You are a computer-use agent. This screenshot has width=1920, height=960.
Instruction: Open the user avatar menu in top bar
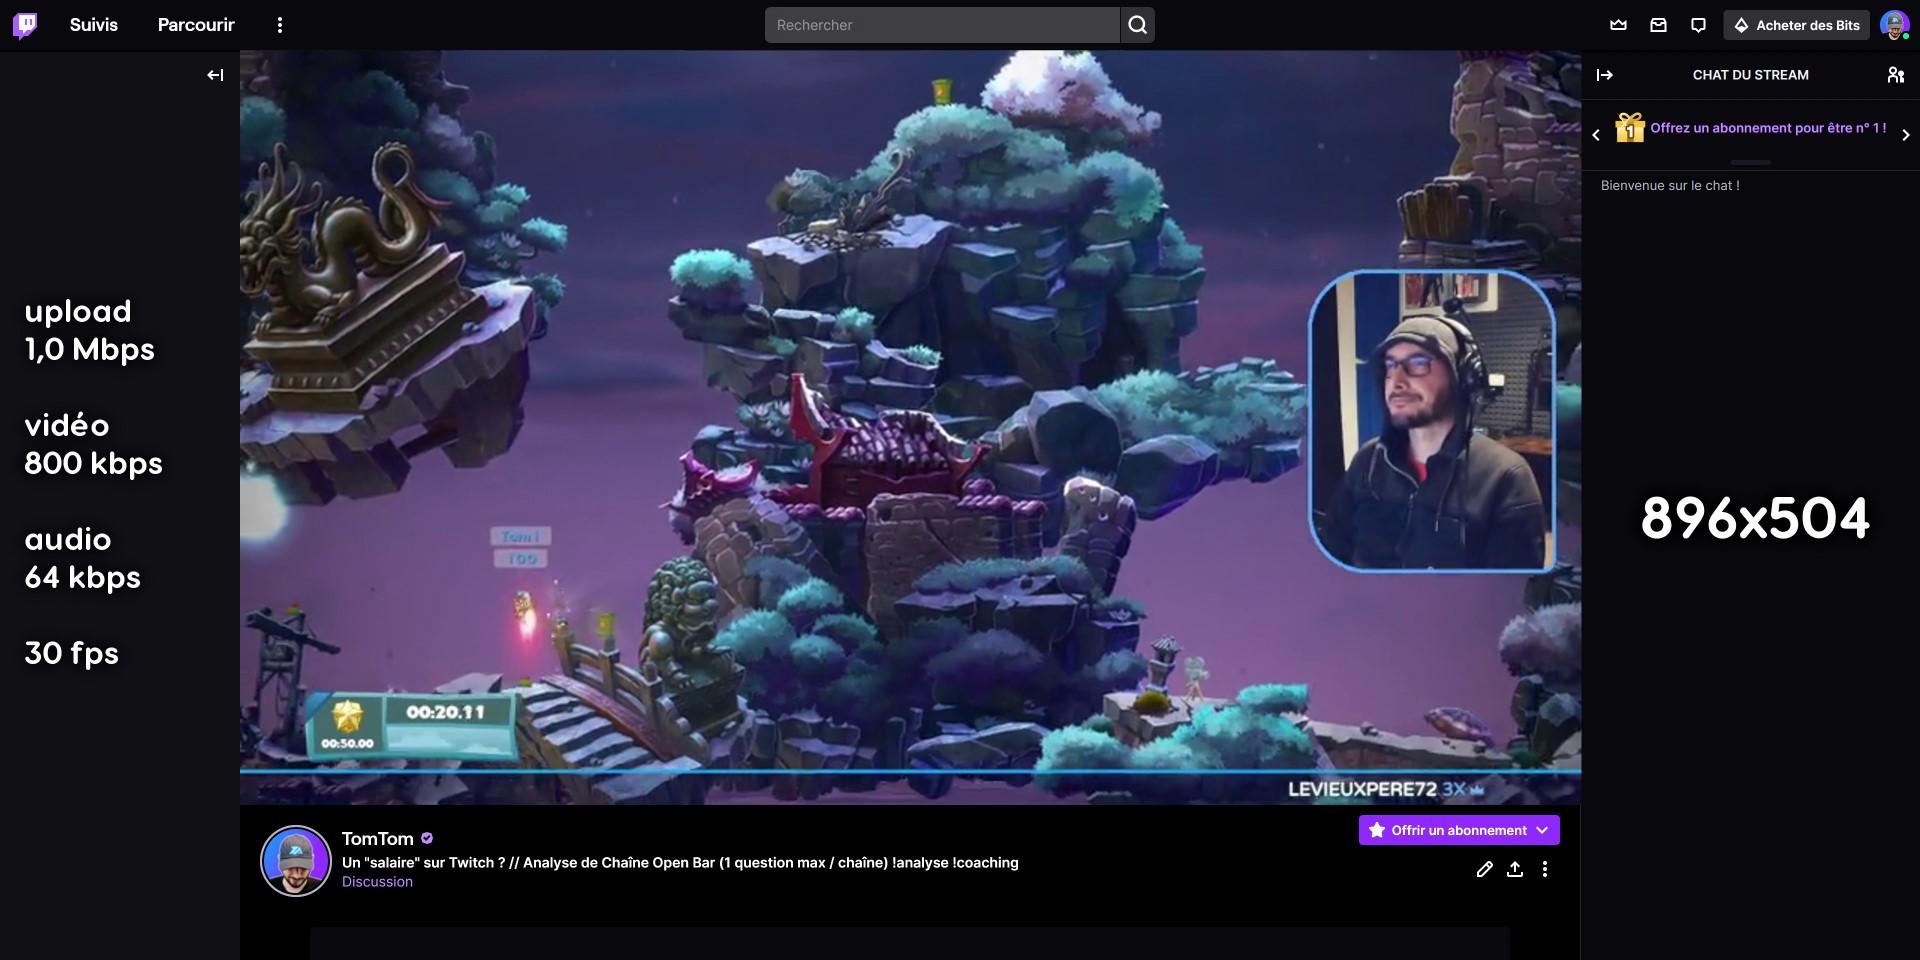tap(1895, 25)
